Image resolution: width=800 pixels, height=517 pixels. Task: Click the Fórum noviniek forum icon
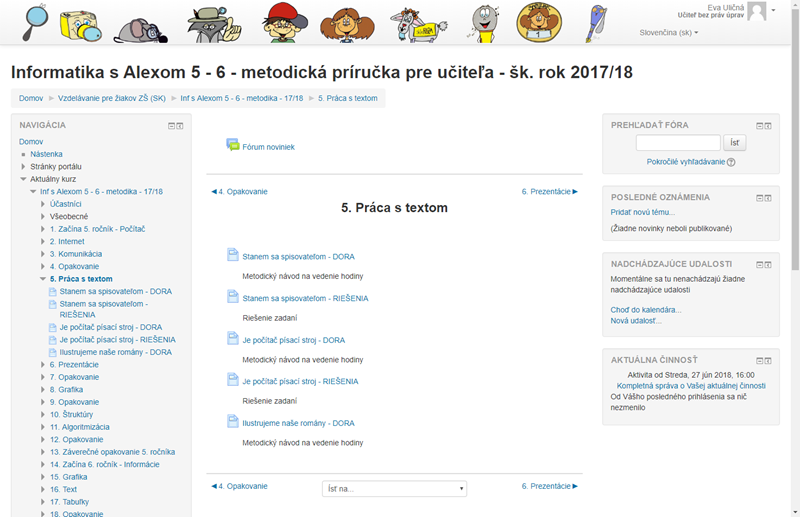coord(233,145)
